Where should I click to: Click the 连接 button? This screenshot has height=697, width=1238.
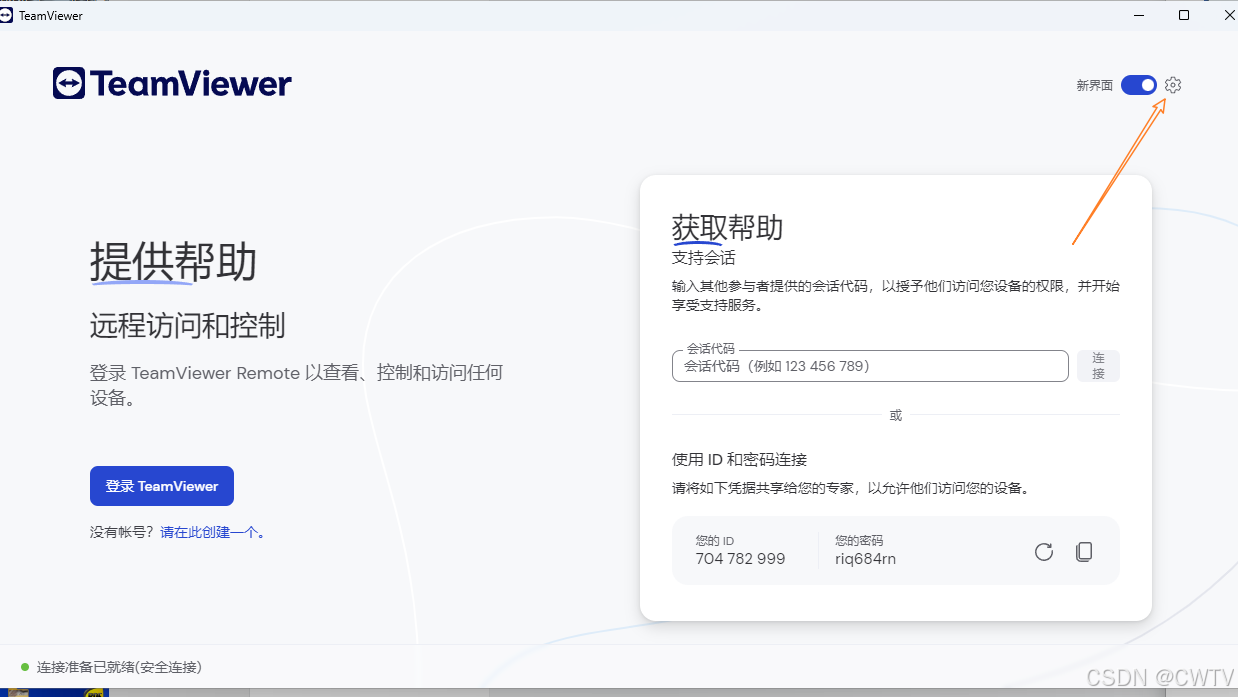tap(1098, 366)
